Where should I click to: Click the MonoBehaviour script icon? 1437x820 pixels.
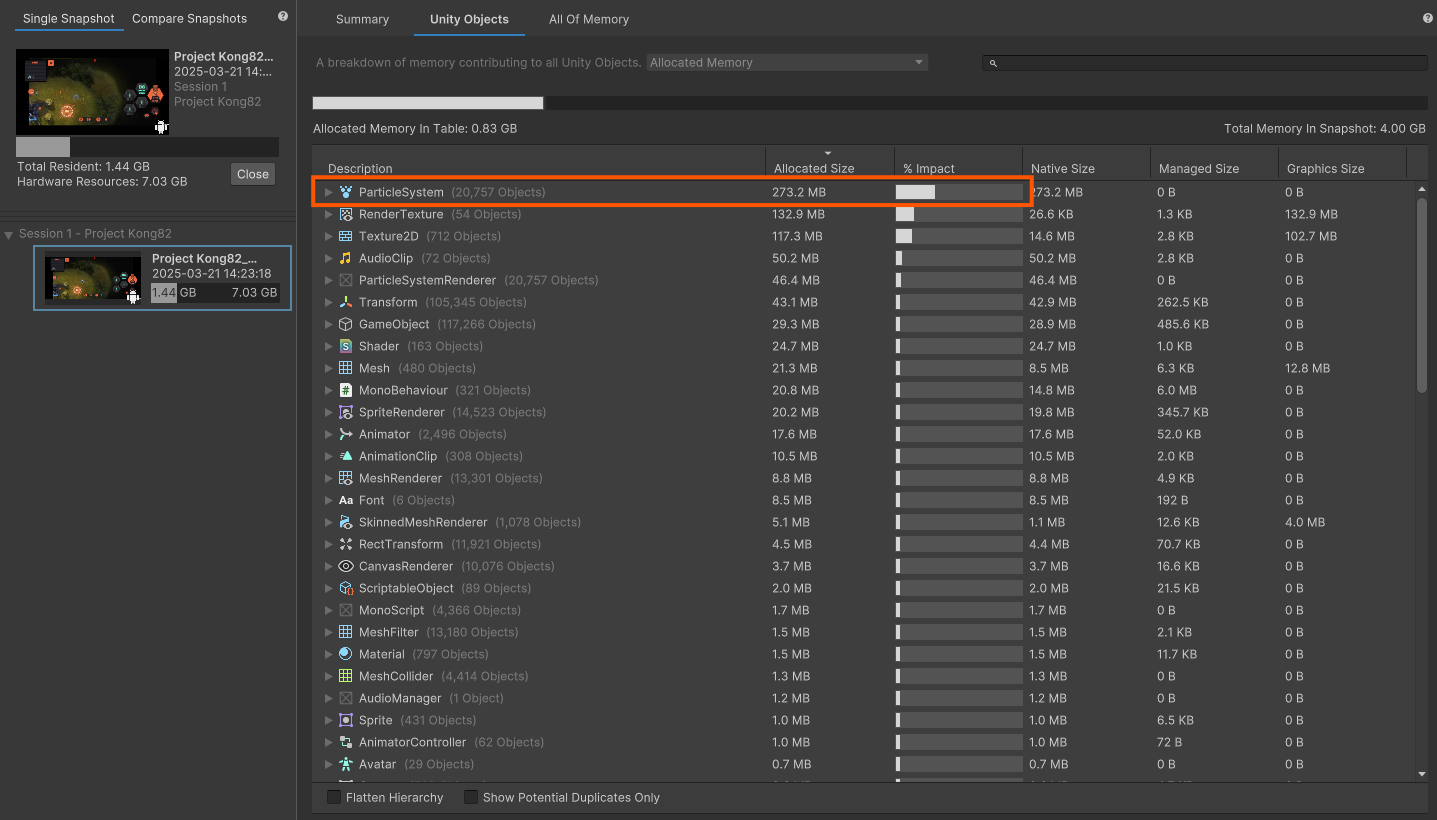point(346,390)
